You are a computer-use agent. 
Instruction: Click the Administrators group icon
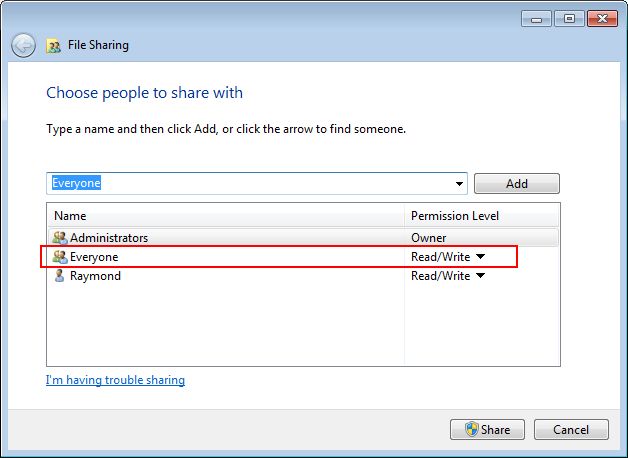[60, 237]
